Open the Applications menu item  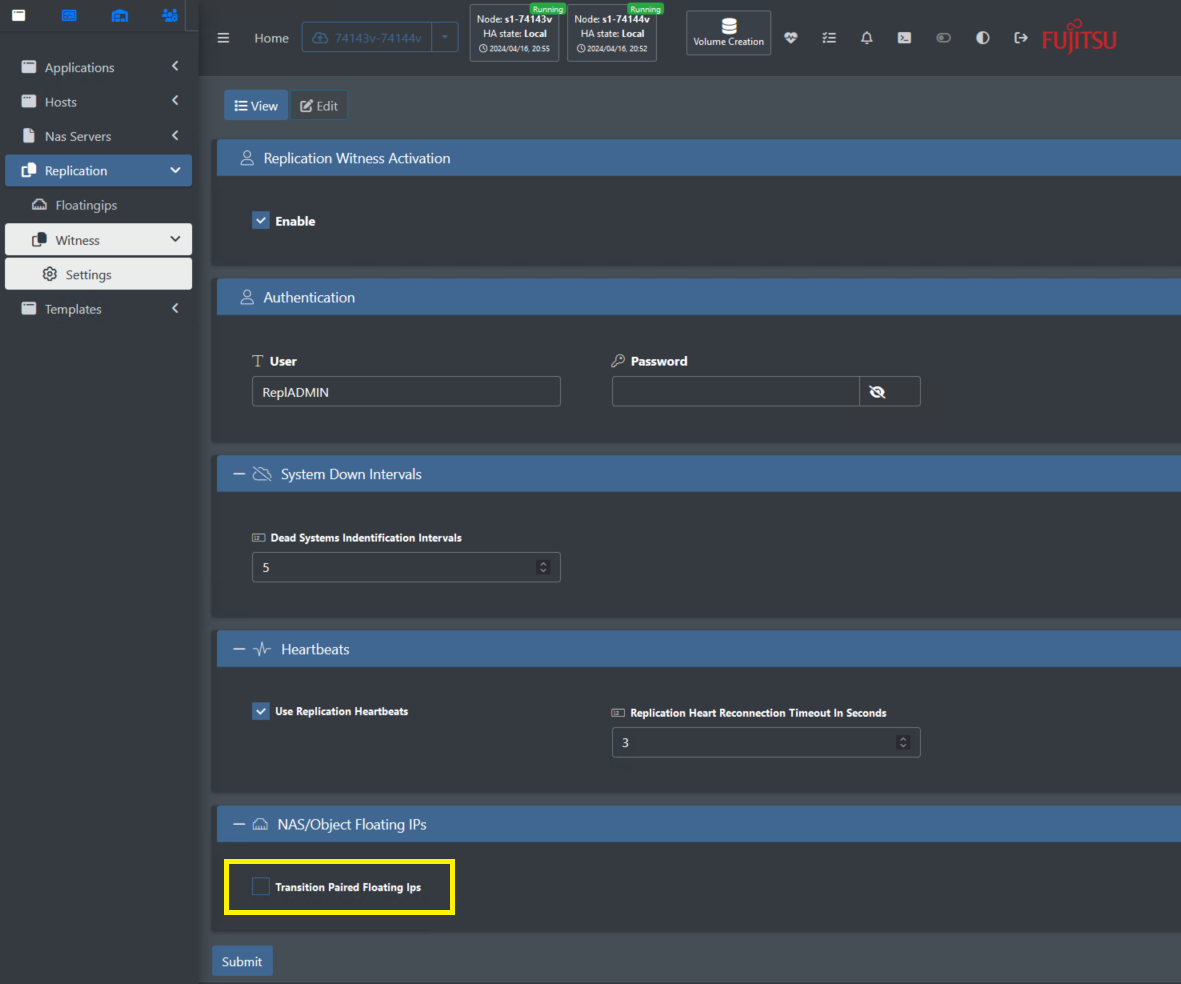pyautogui.click(x=99, y=67)
